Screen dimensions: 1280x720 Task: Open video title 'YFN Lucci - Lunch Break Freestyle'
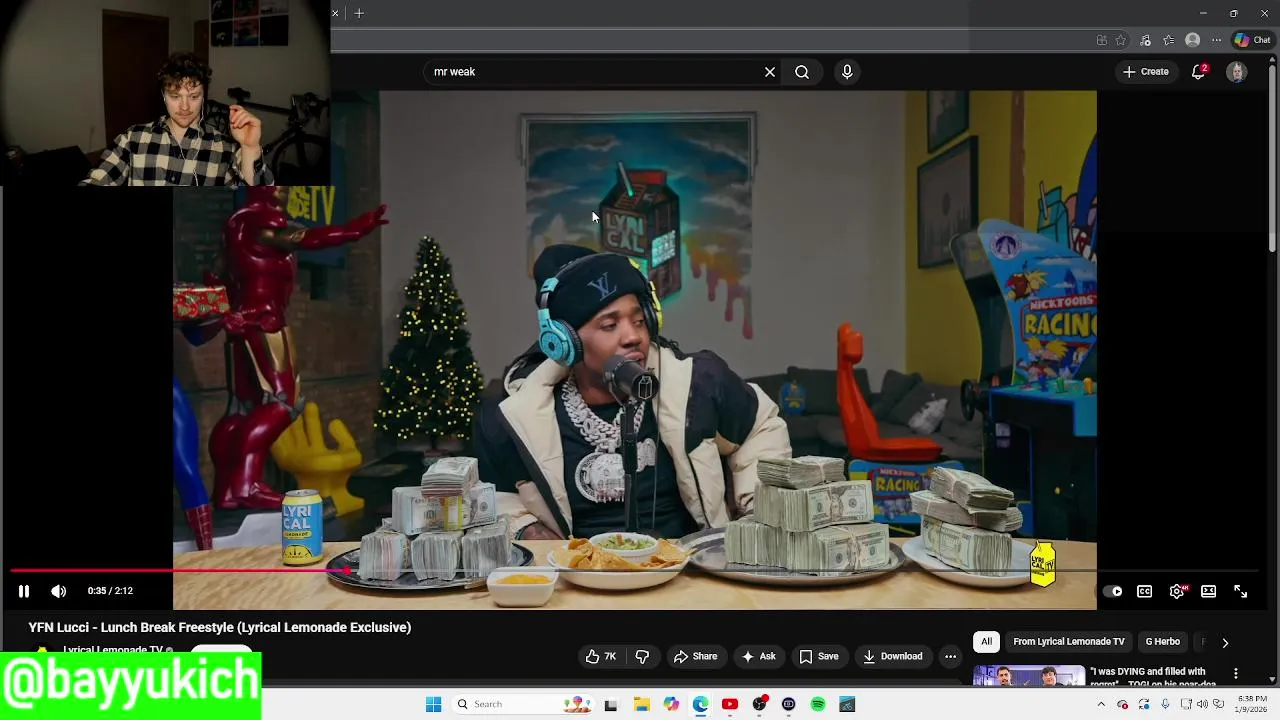pos(220,627)
